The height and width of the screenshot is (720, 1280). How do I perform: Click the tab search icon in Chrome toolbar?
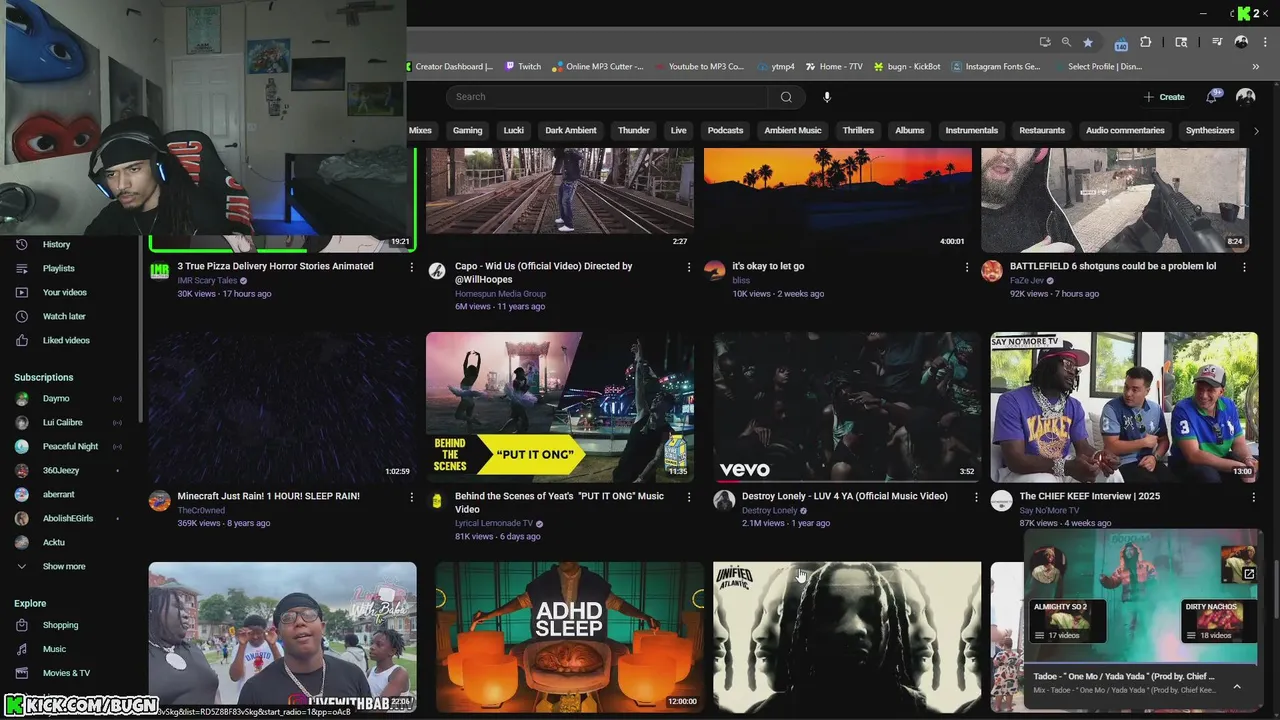tap(1181, 42)
